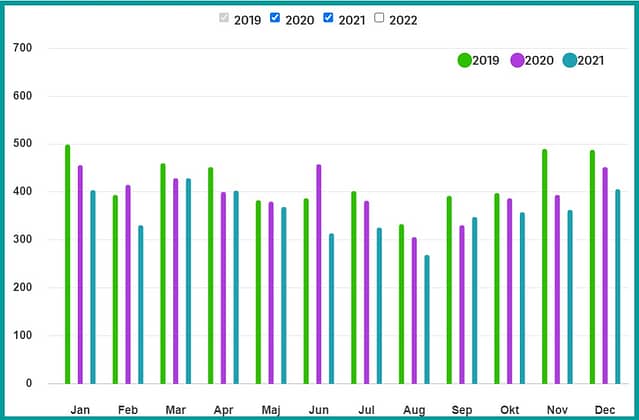Select the green 2019 bar for Apr

211,275
